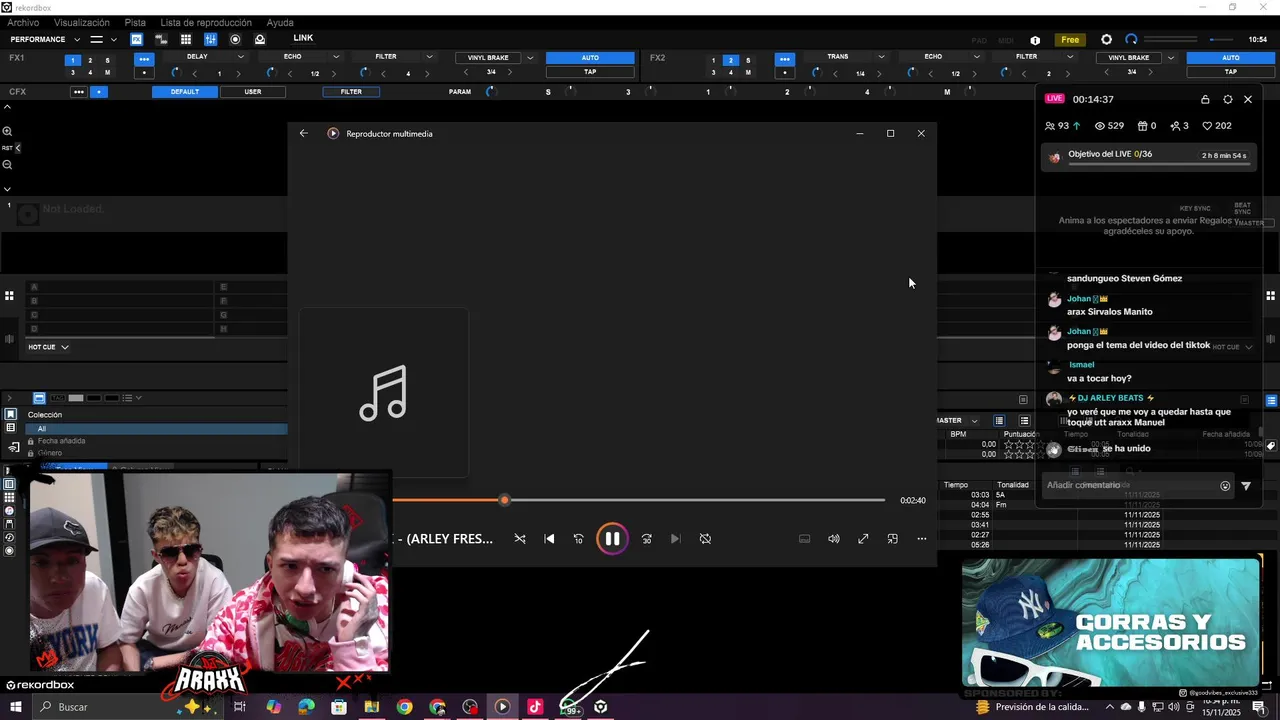This screenshot has width=1280, height=720.
Task: Open Lista de reproducción menu
Action: tap(206, 22)
